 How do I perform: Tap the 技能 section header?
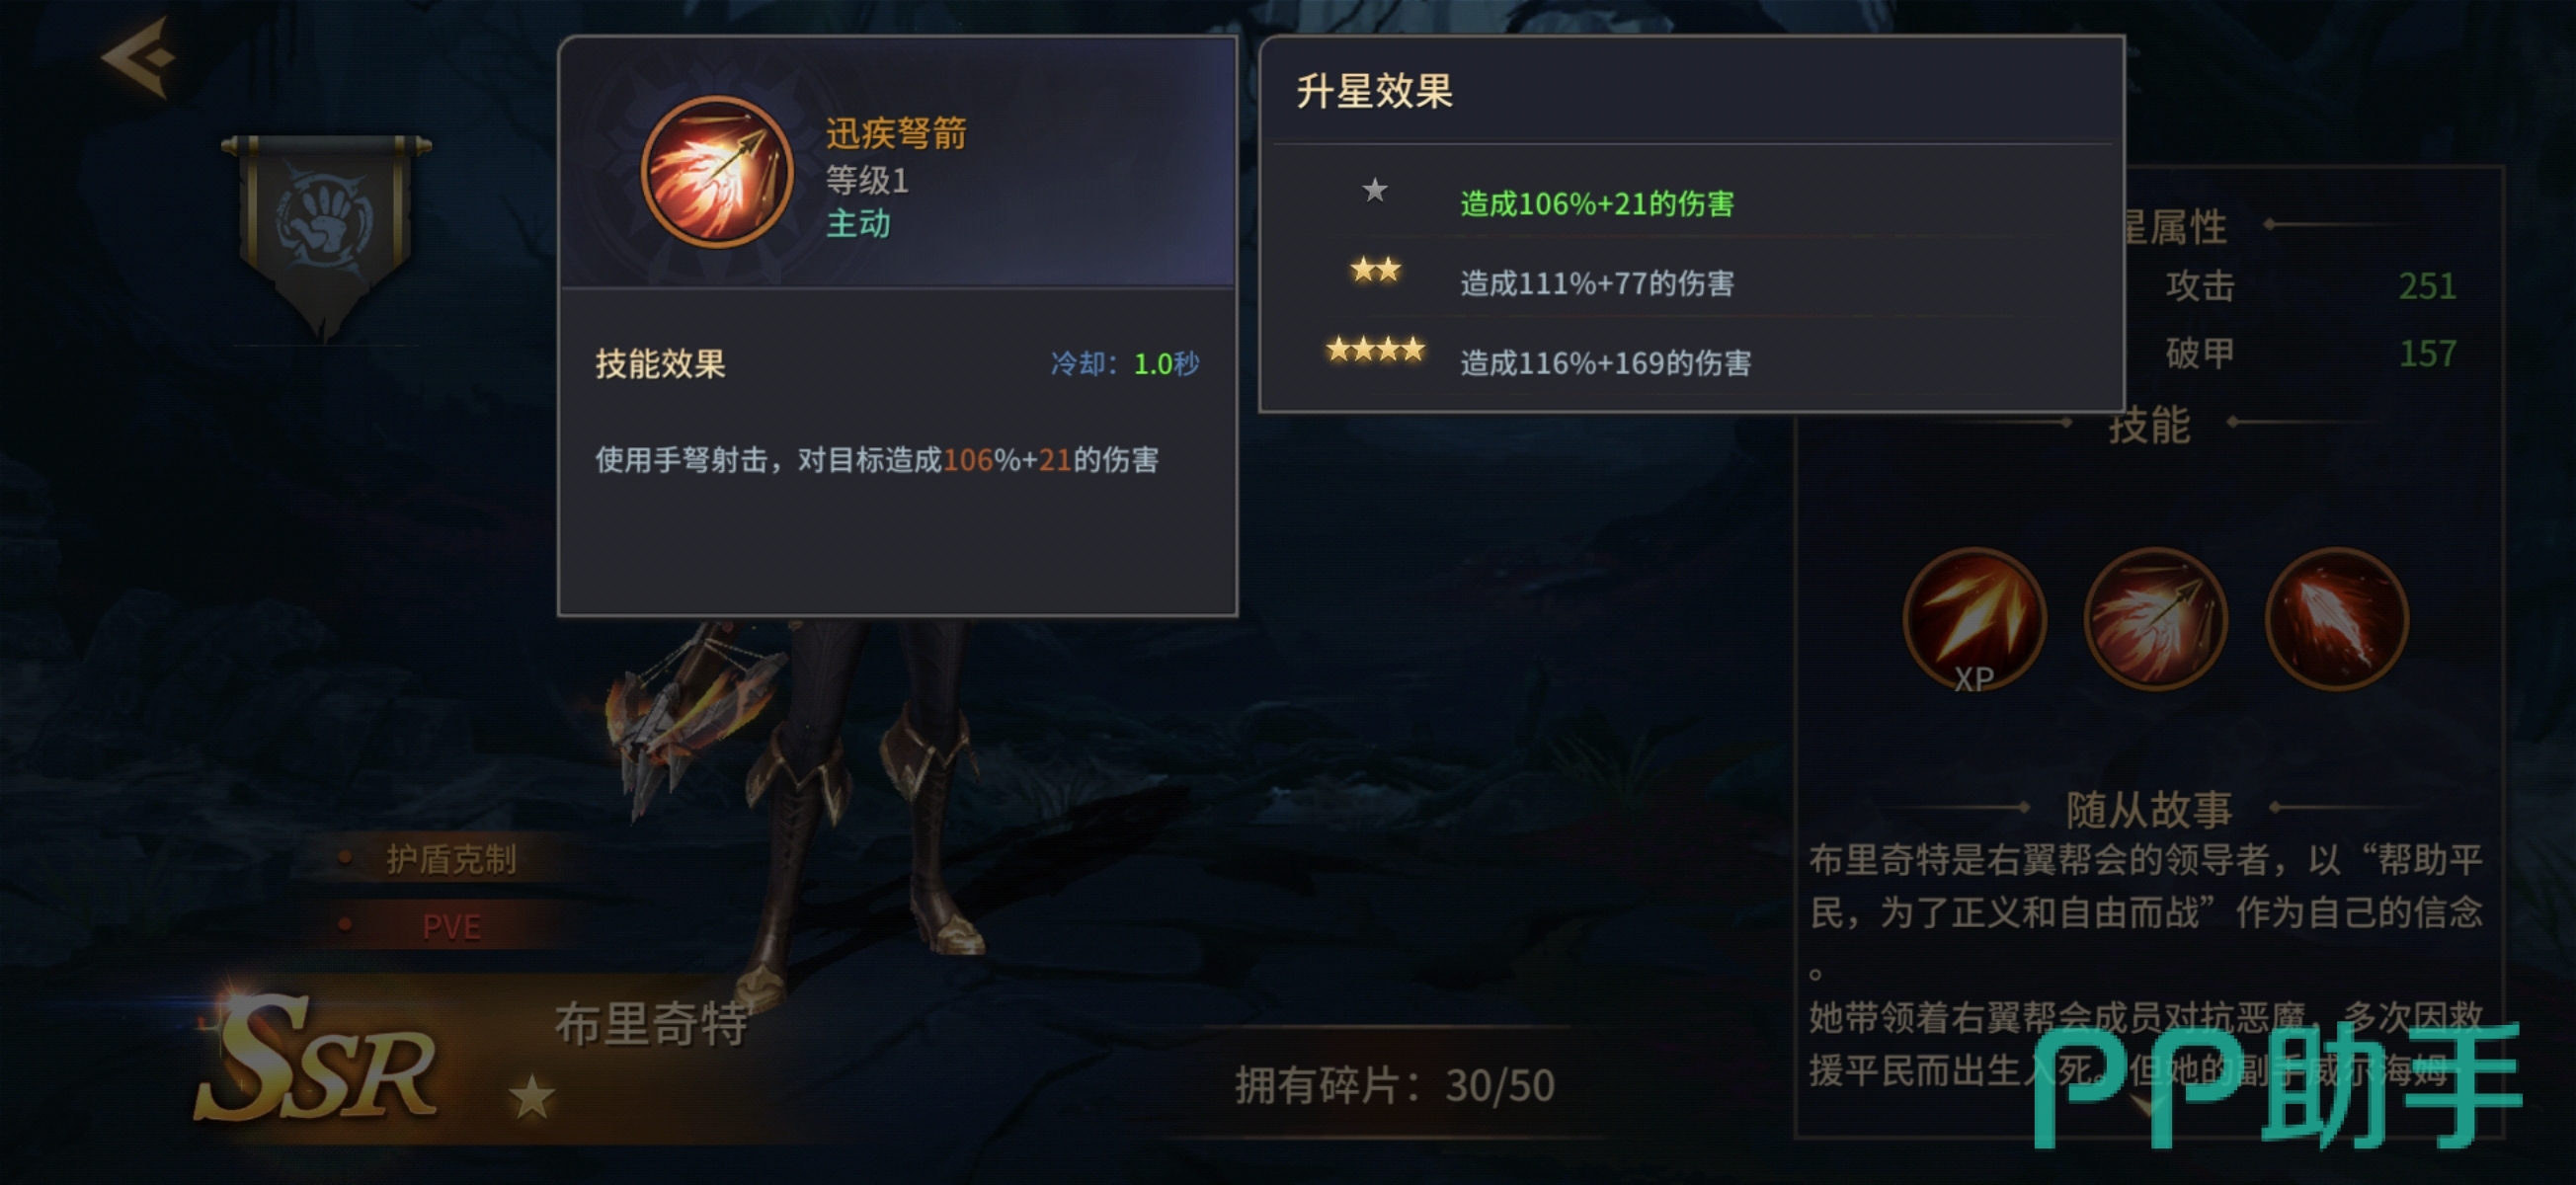click(2149, 425)
